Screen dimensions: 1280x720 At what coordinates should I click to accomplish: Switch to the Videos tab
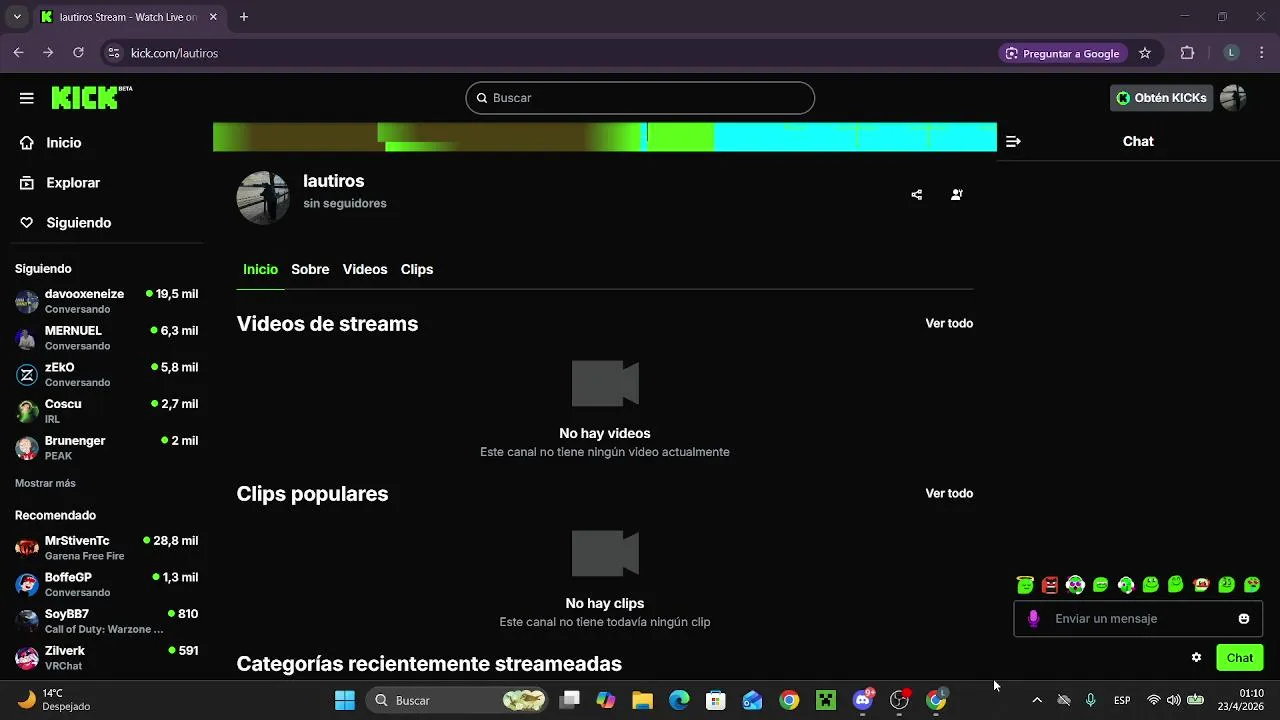click(x=365, y=270)
